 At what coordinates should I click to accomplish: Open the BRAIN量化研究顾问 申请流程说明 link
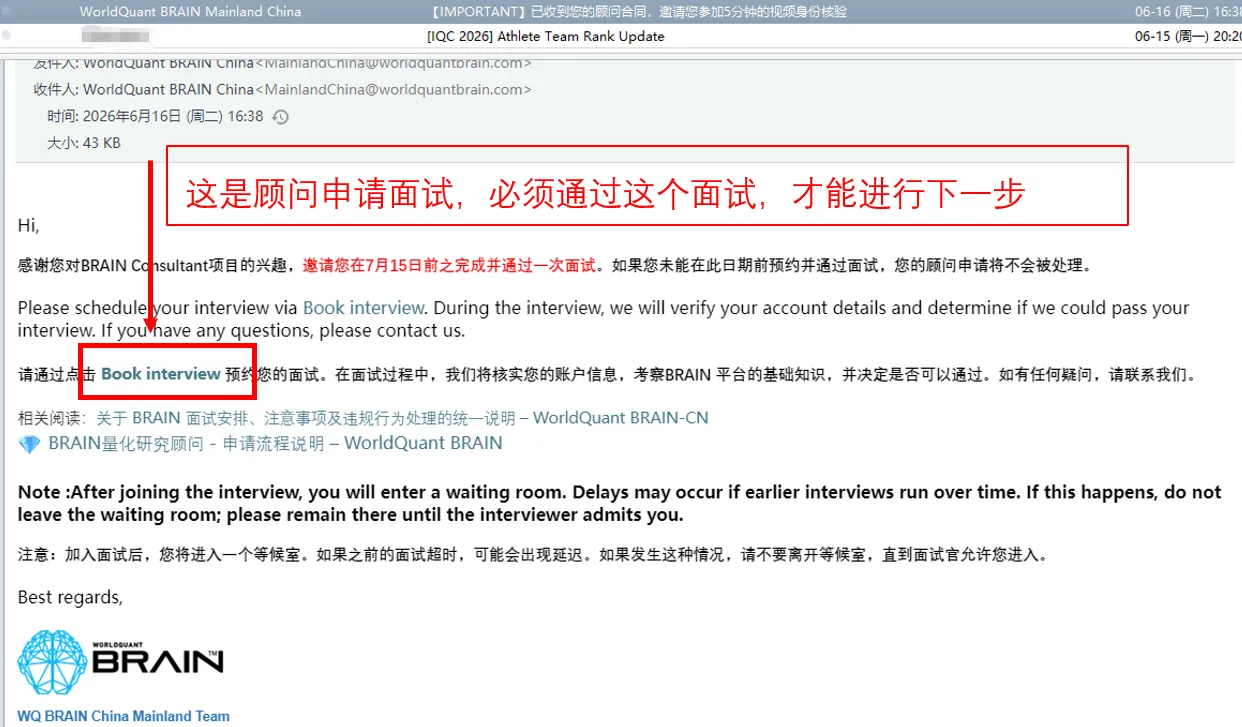pos(275,443)
